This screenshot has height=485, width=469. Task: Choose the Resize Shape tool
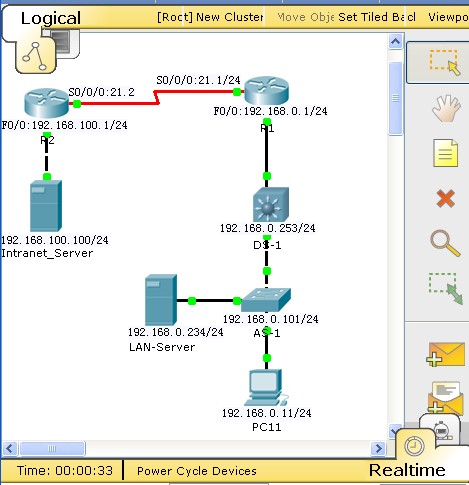[x=446, y=289]
